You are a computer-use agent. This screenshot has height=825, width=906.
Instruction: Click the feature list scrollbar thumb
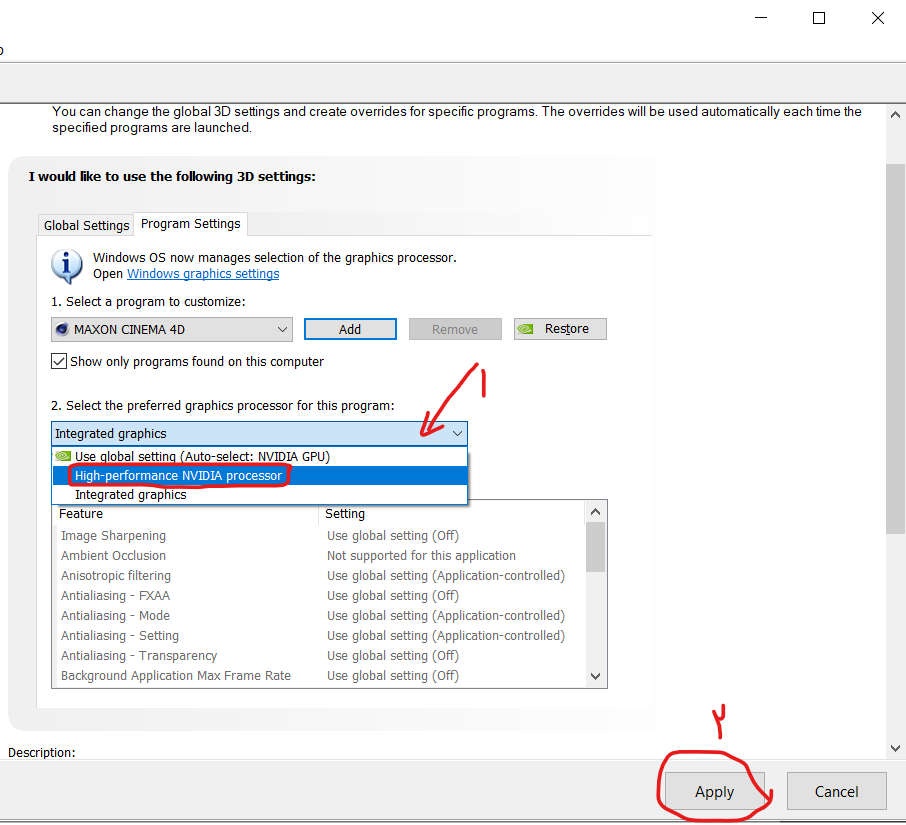coord(596,547)
